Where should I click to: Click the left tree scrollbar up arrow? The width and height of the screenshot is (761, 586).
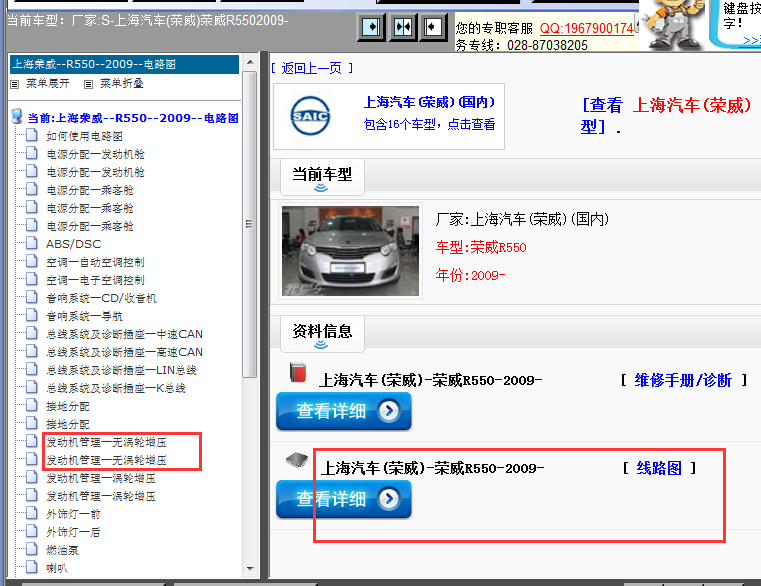[249, 62]
